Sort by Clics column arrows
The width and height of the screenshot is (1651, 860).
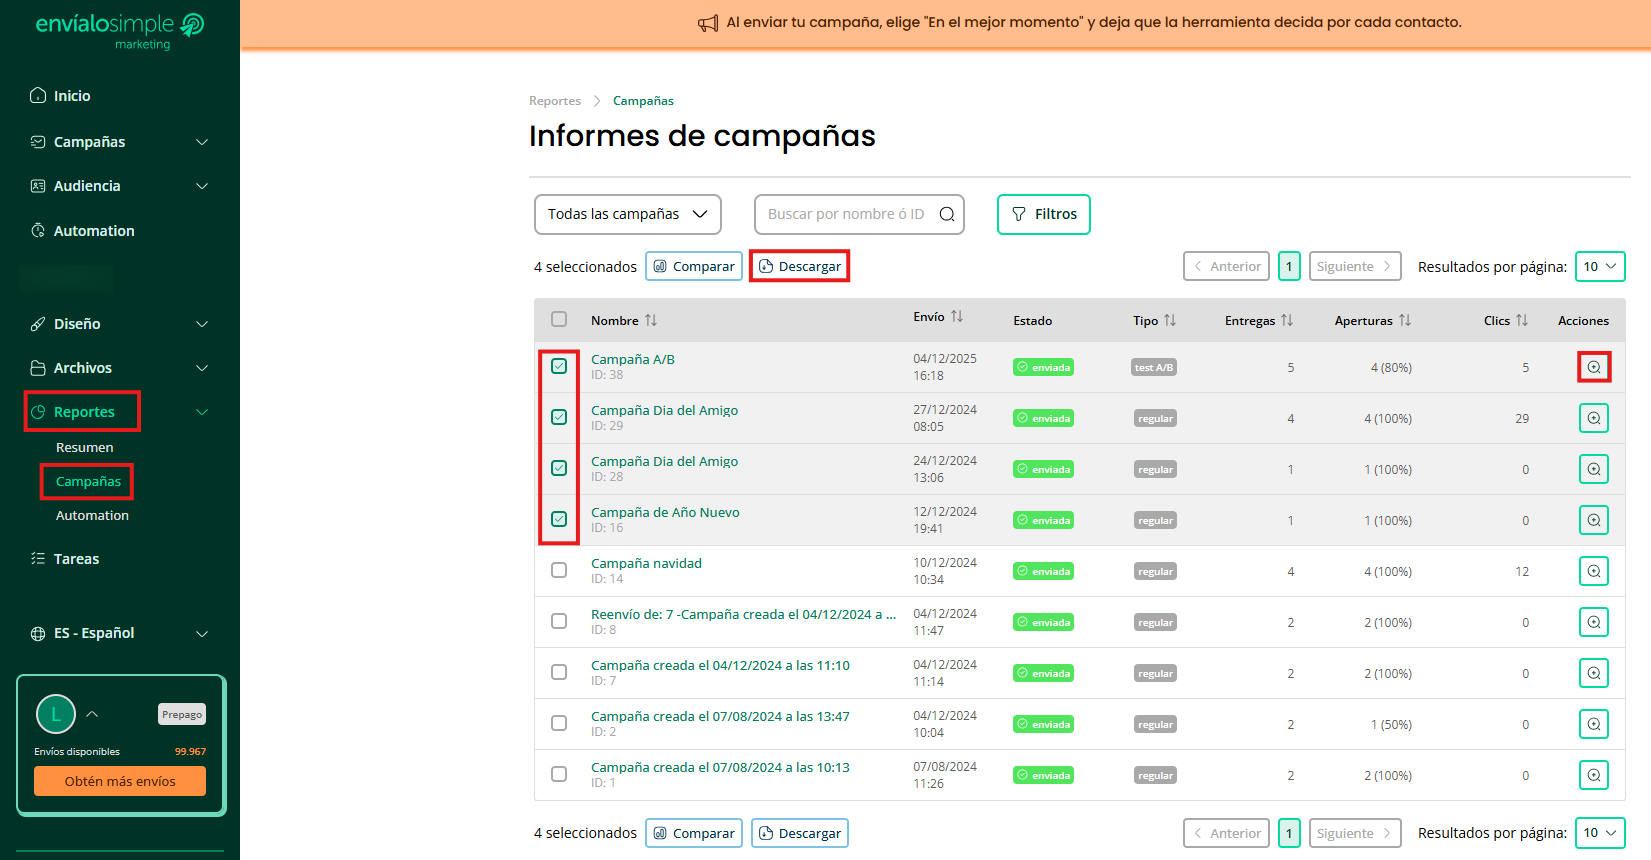coord(1522,320)
